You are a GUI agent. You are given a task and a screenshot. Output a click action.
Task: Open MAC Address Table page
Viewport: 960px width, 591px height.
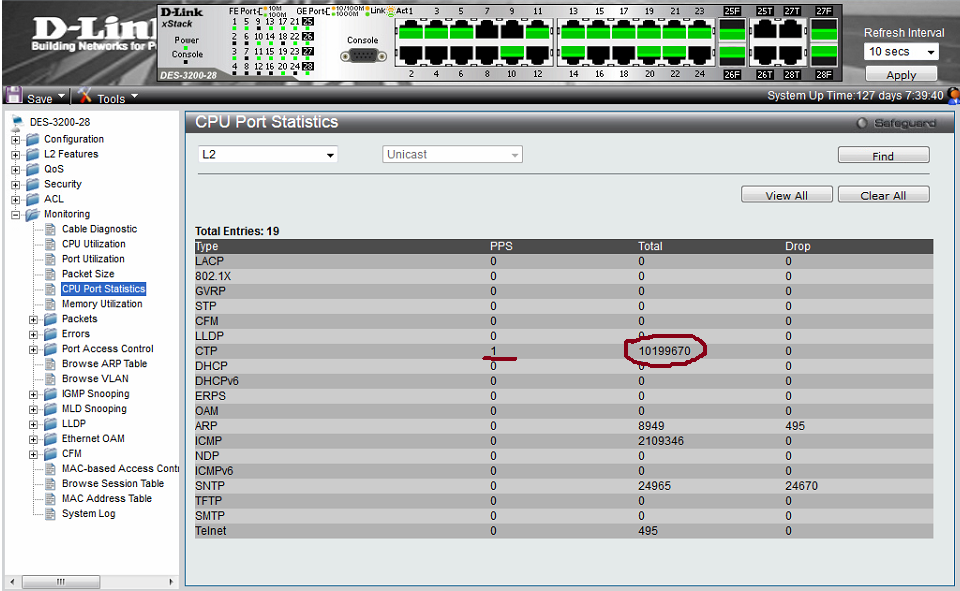(107, 498)
